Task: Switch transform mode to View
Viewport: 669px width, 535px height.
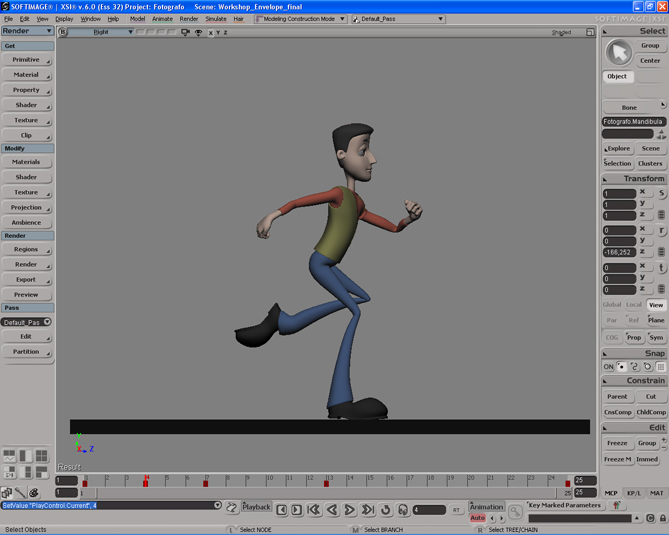Action: (655, 305)
